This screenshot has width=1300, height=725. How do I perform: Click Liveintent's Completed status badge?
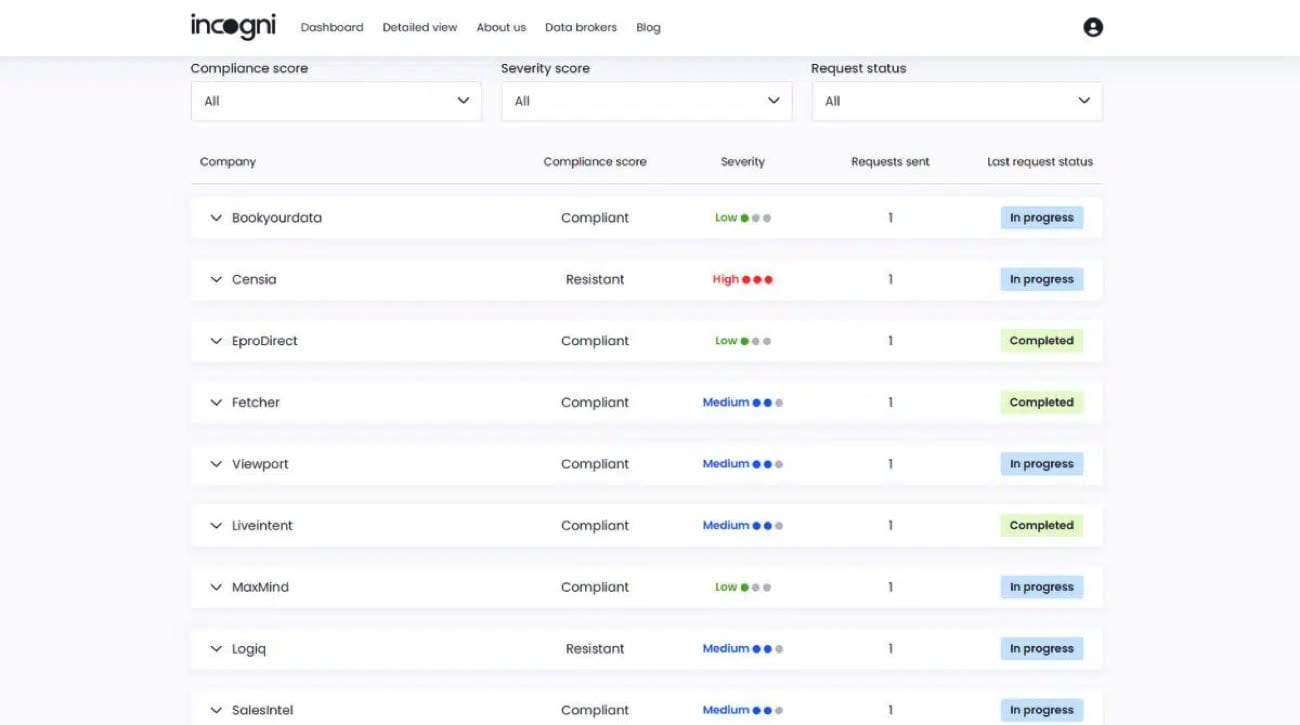tap(1041, 526)
